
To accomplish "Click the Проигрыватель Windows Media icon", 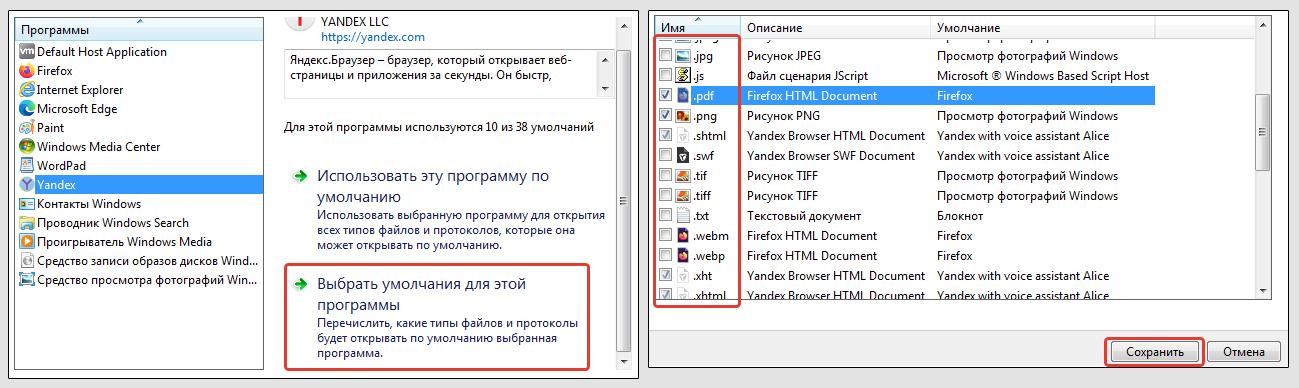I will [x=27, y=242].
